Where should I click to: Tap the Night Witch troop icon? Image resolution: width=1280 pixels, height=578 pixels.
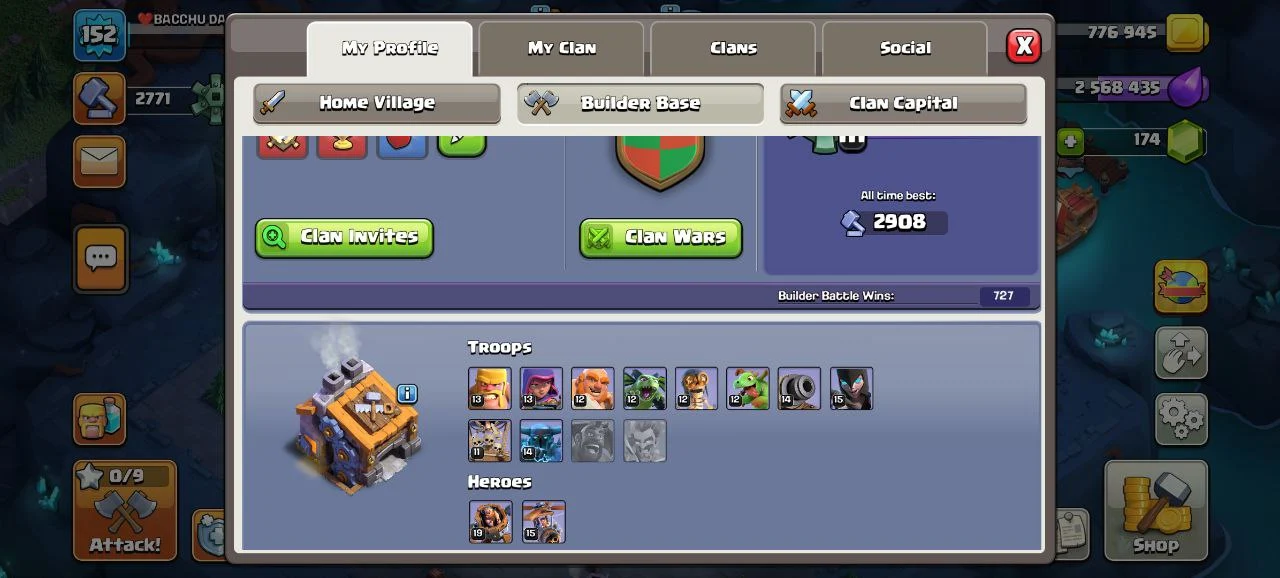click(x=851, y=388)
